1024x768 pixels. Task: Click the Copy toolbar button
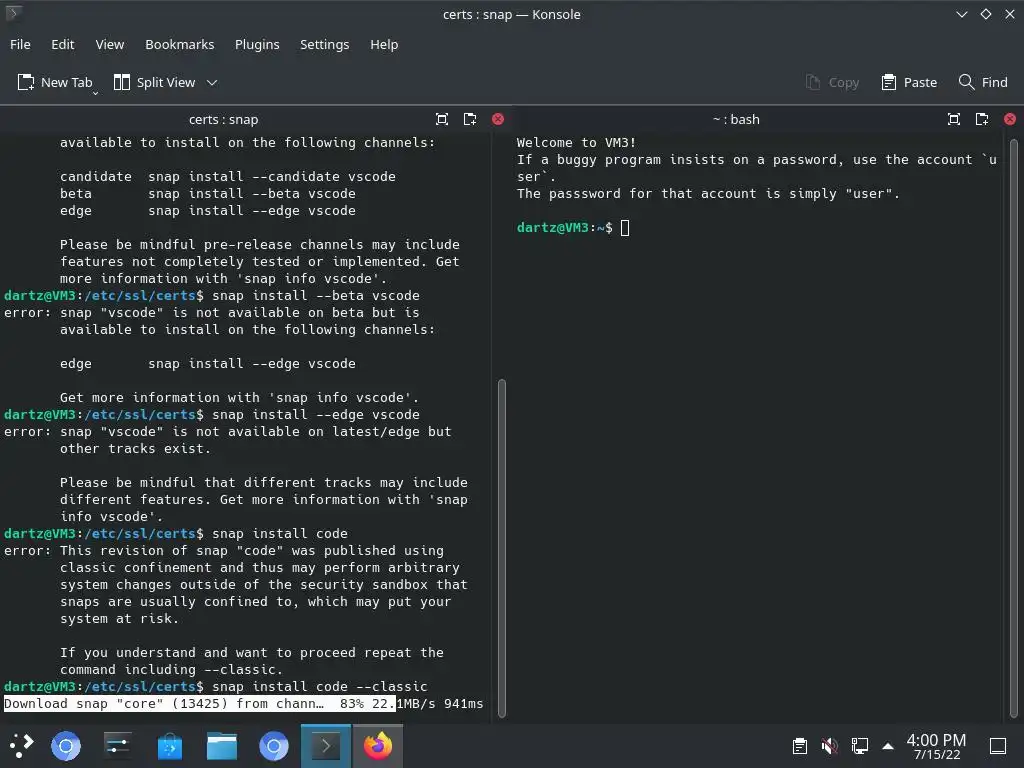pos(832,82)
